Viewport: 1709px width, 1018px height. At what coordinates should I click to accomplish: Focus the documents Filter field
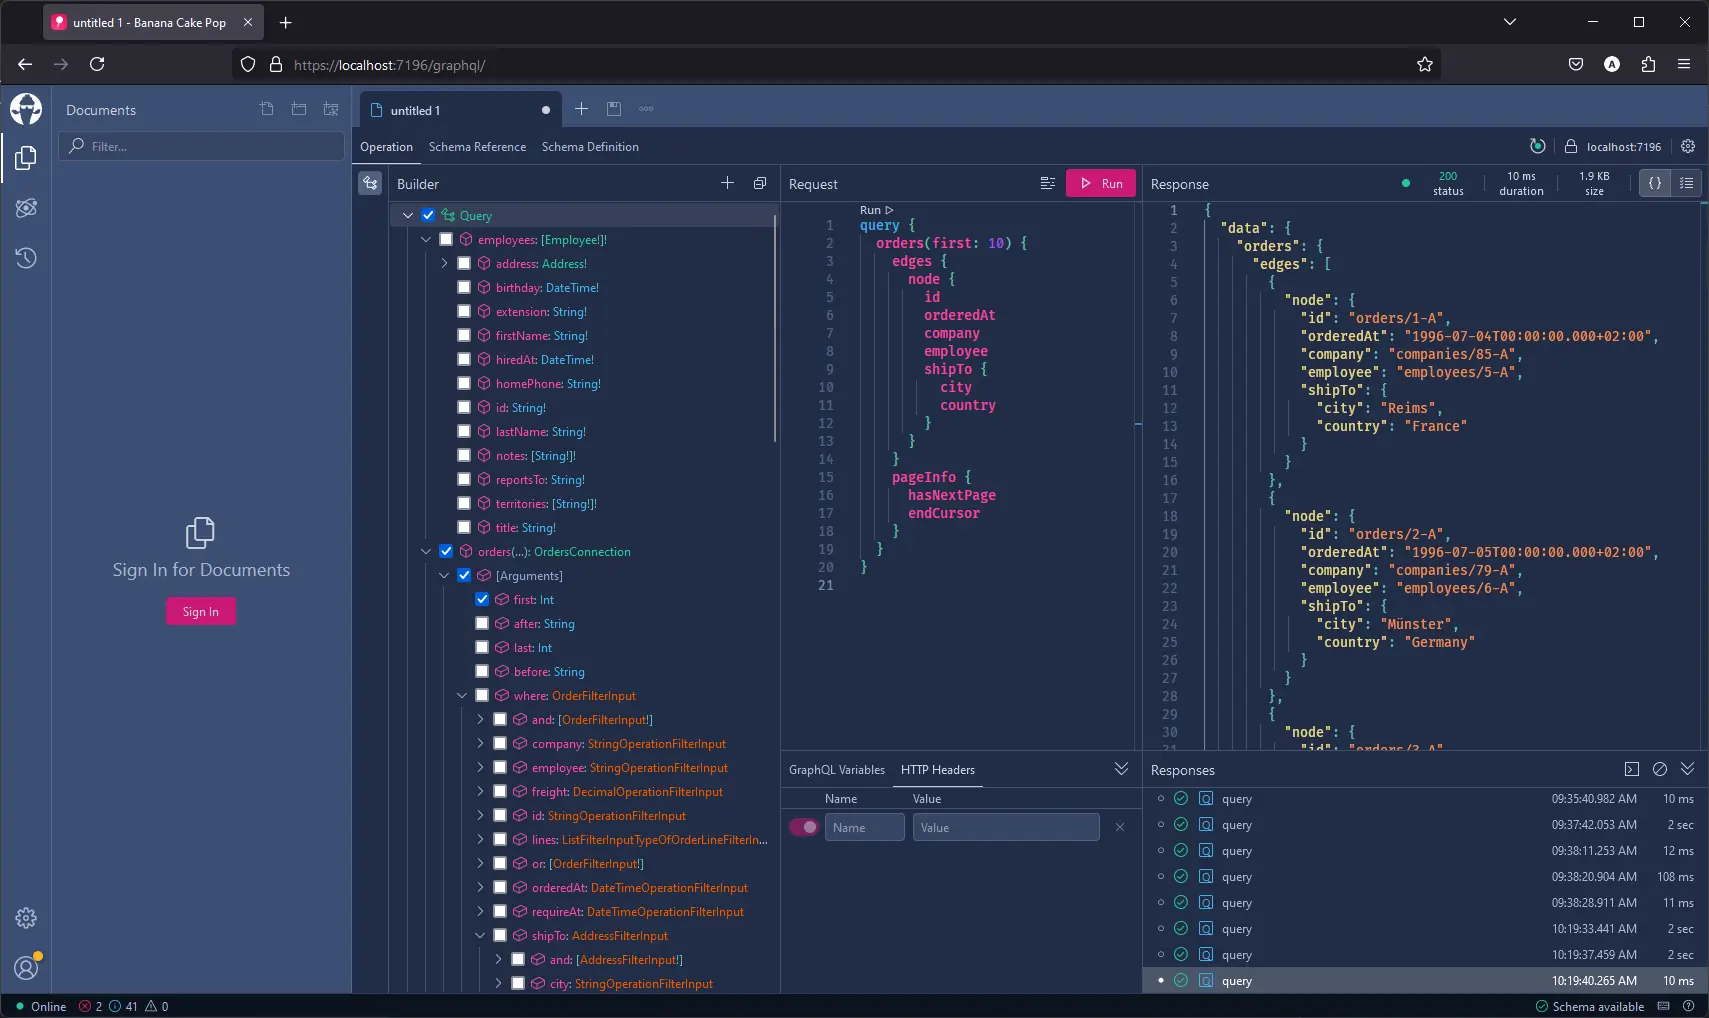pyautogui.click(x=201, y=146)
